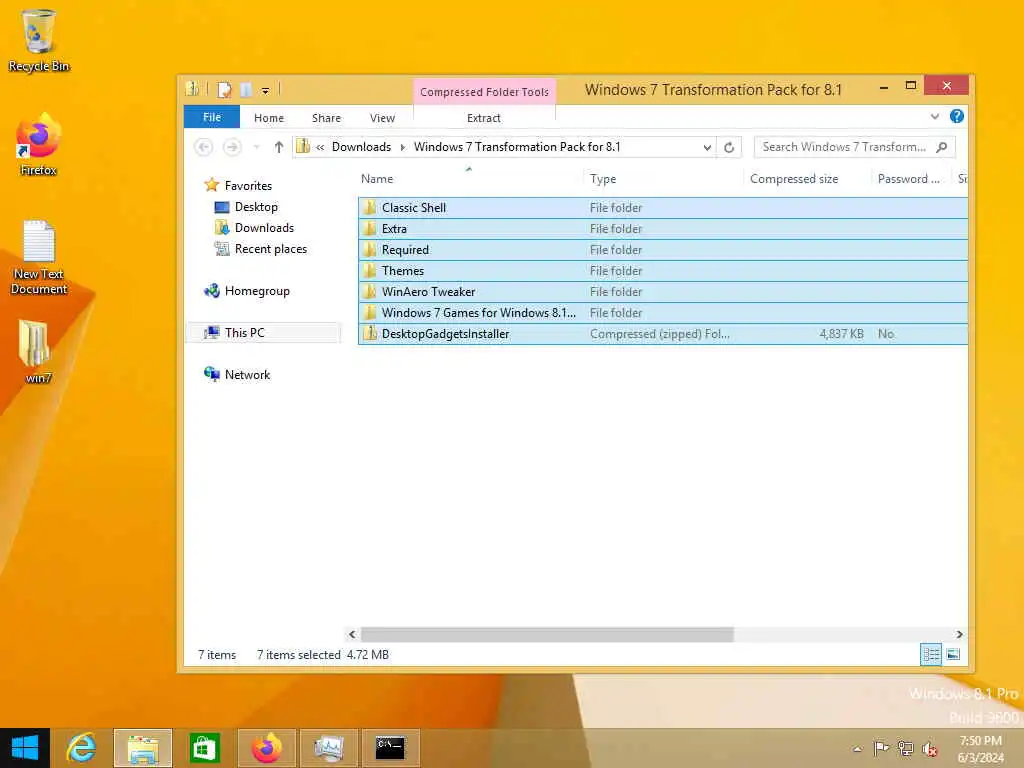Viewport: 1024px width, 768px height.
Task: Click the muted volume tray icon
Action: 929,749
